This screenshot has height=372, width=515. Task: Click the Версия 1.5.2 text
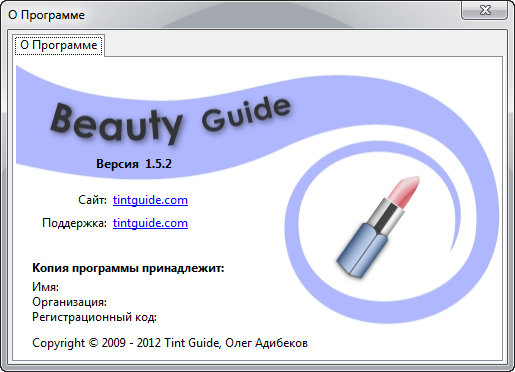(134, 164)
